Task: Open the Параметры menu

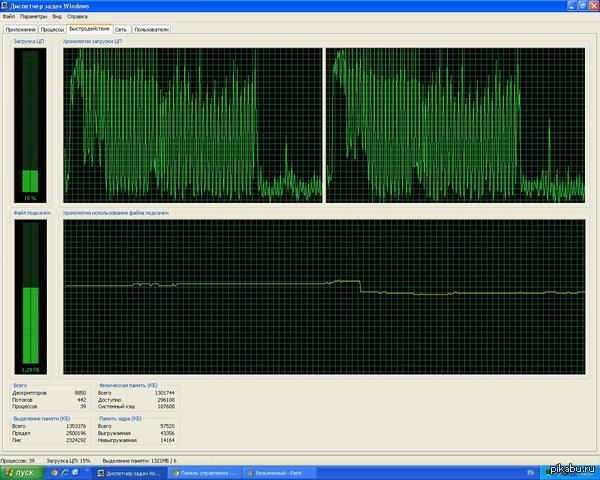Action: pyautogui.click(x=33, y=17)
